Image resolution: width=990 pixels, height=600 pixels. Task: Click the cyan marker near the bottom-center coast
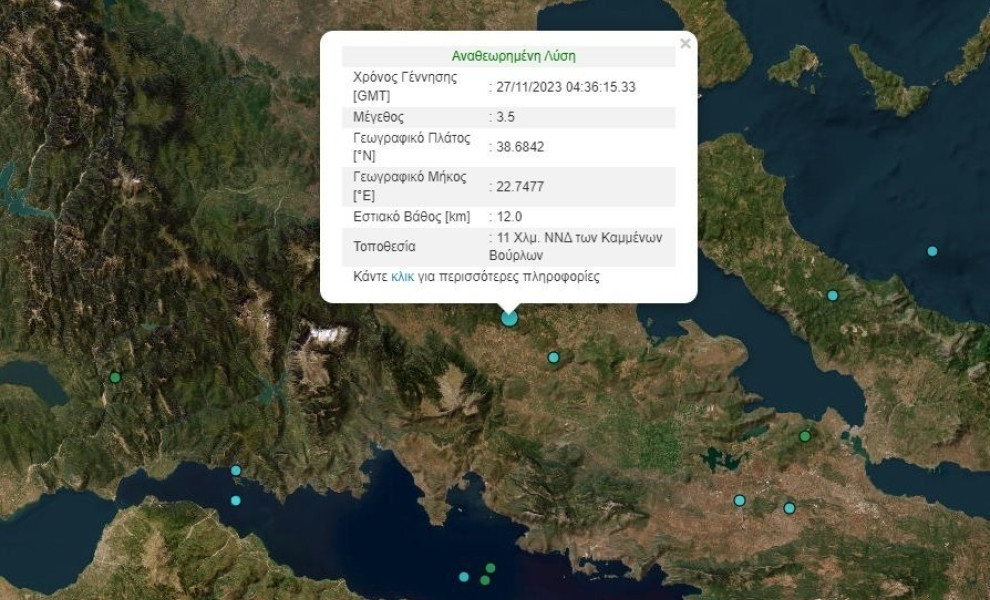(x=464, y=577)
